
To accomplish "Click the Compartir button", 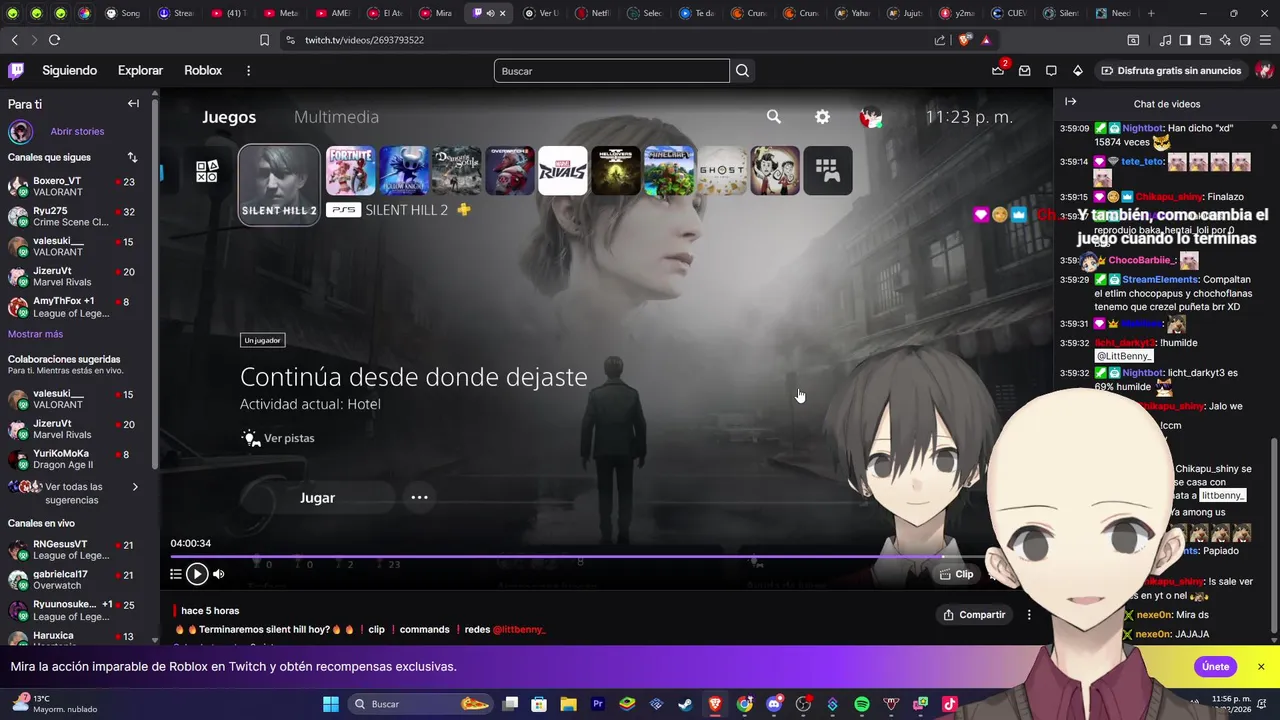I will (974, 615).
